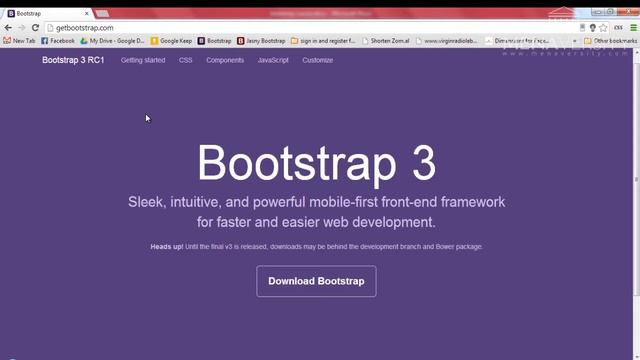This screenshot has width=640, height=360.
Task: Open the Components nav item
Action: 225,60
